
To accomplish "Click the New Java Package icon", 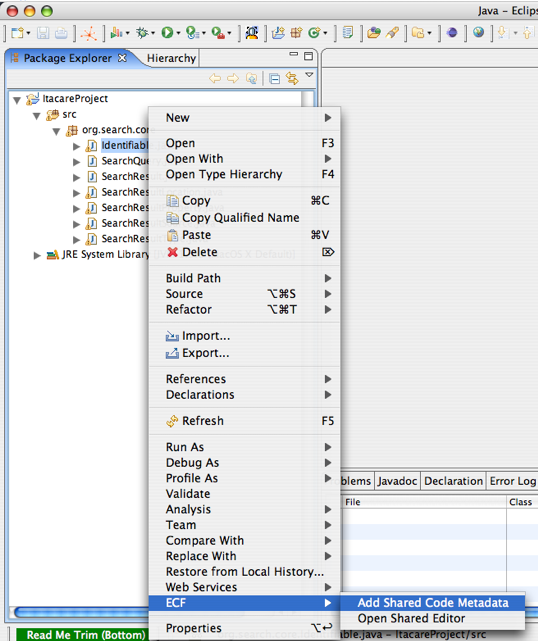I will [296, 33].
